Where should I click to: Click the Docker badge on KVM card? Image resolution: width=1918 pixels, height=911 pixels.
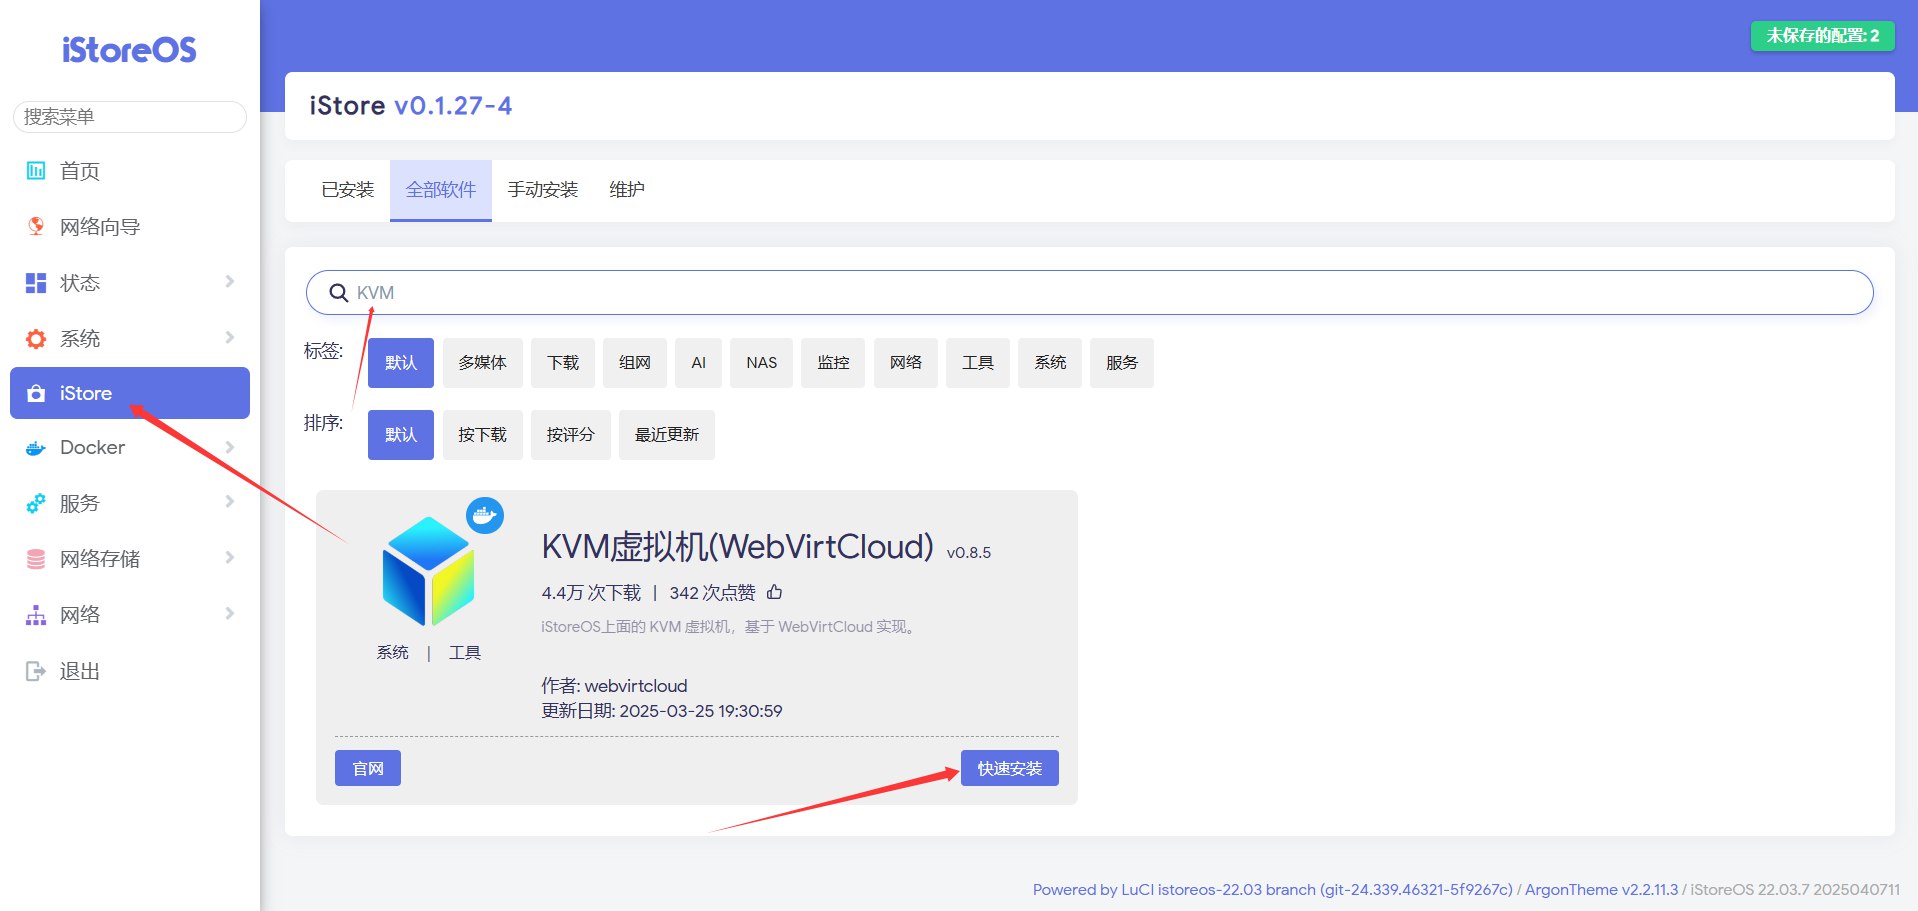click(x=485, y=516)
